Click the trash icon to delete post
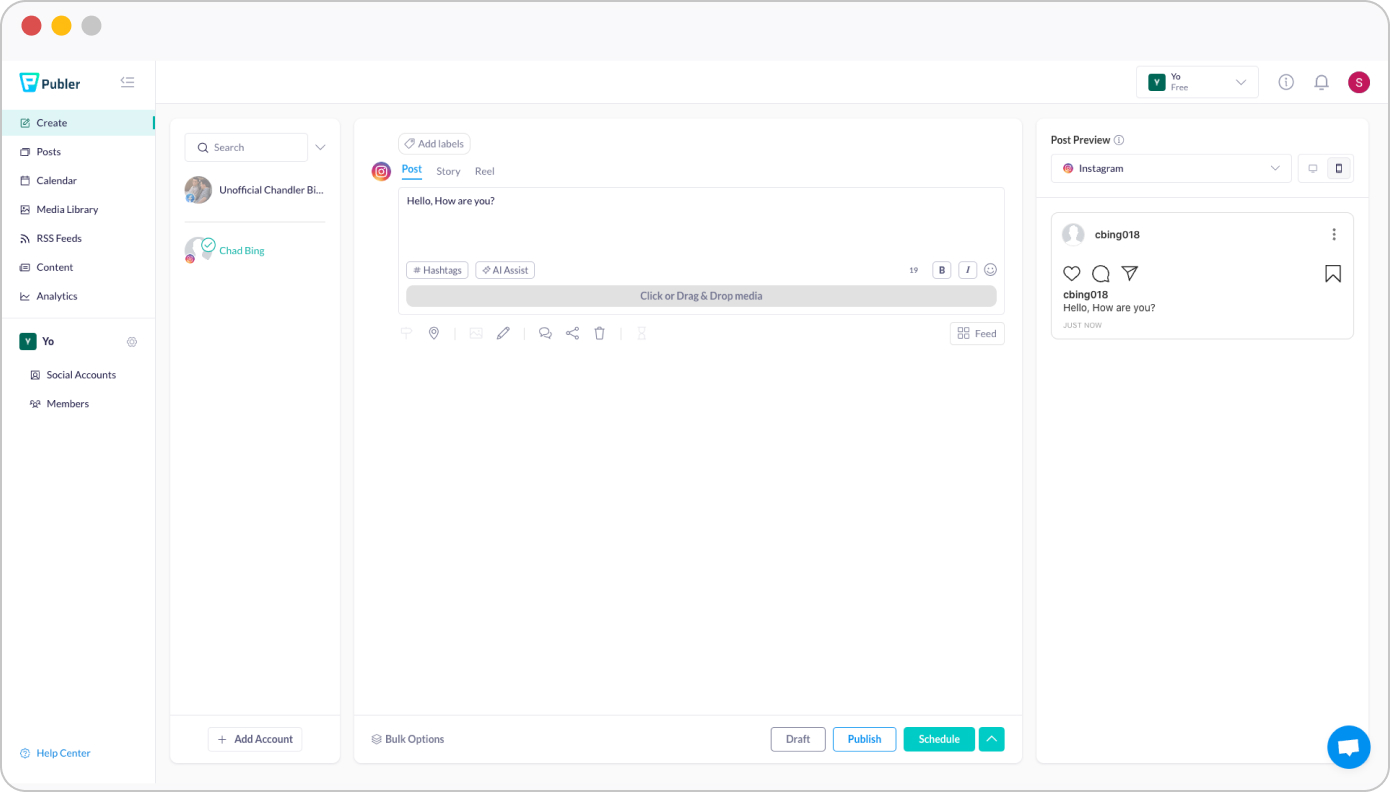 (600, 334)
